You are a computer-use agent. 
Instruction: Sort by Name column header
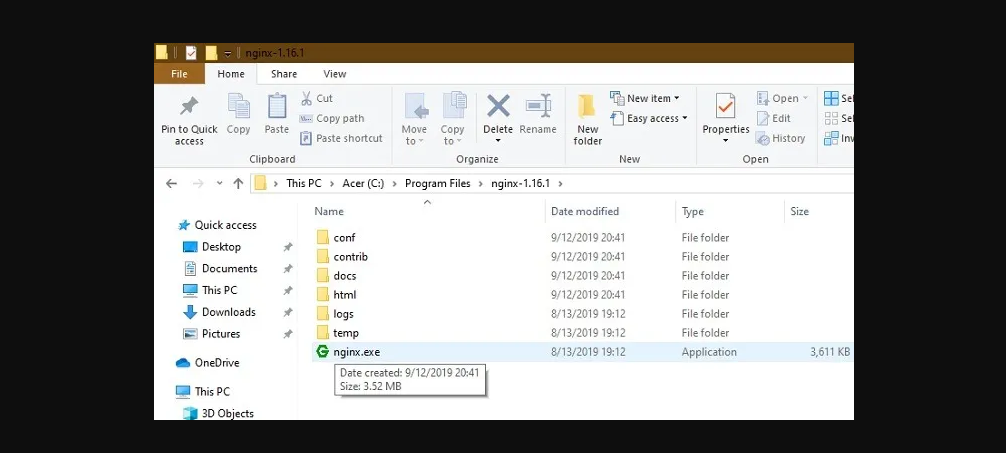tap(328, 211)
